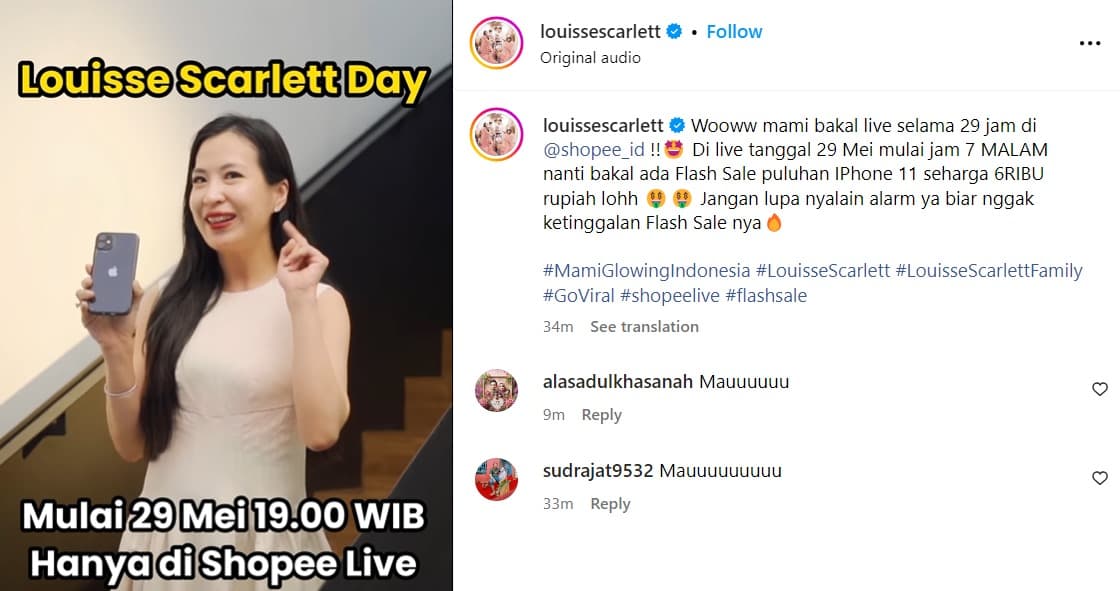This screenshot has height=591, width=1120.
Task: Click the Louisse Scarlett Day video
Action: coord(226,296)
